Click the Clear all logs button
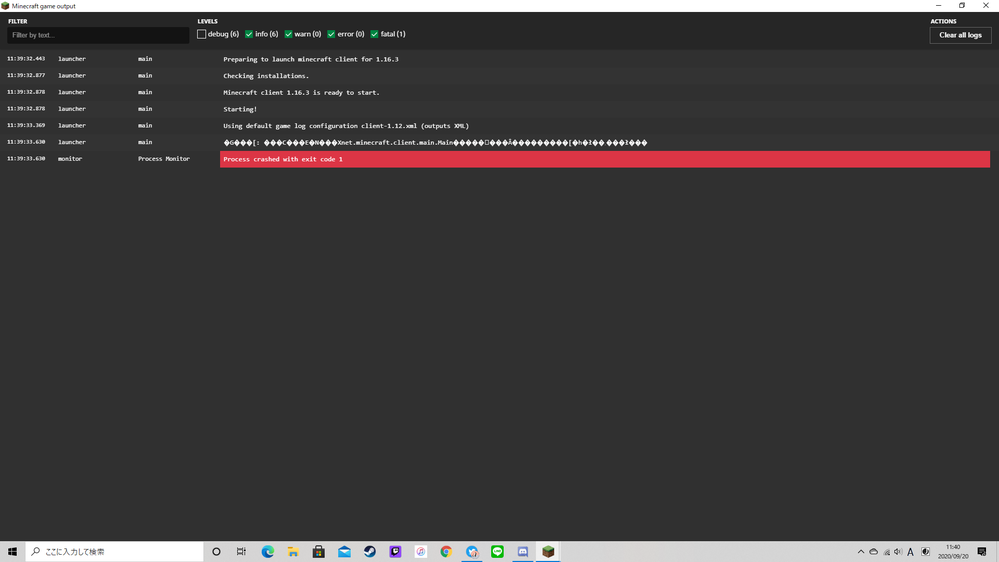The height and width of the screenshot is (562, 999). tap(960, 35)
